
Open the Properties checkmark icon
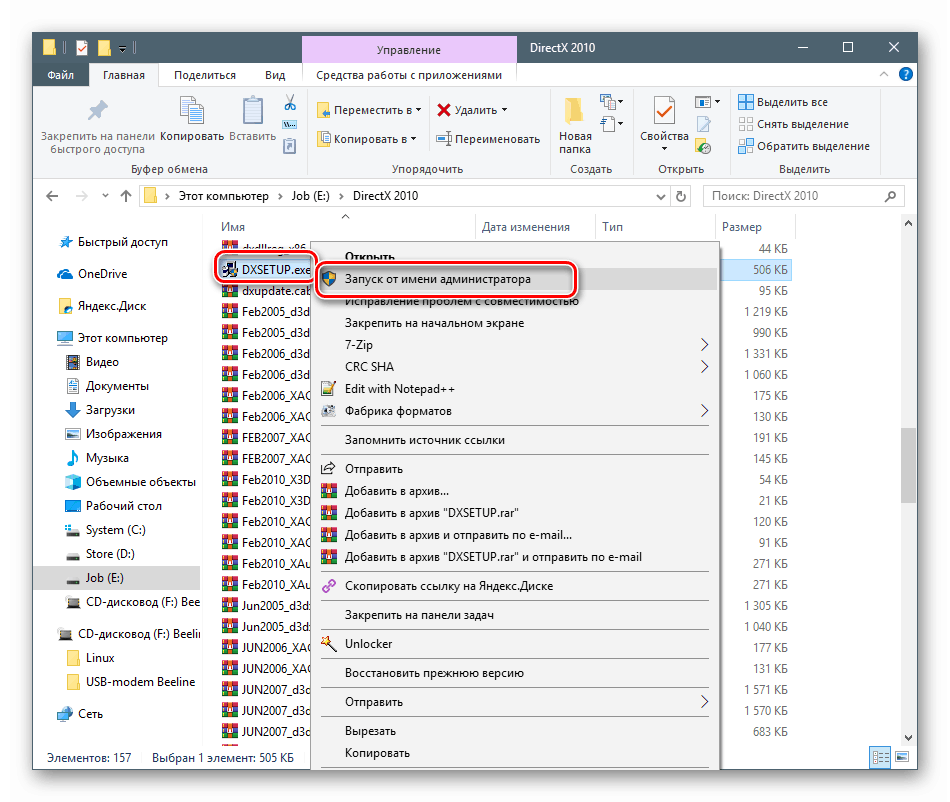click(664, 111)
